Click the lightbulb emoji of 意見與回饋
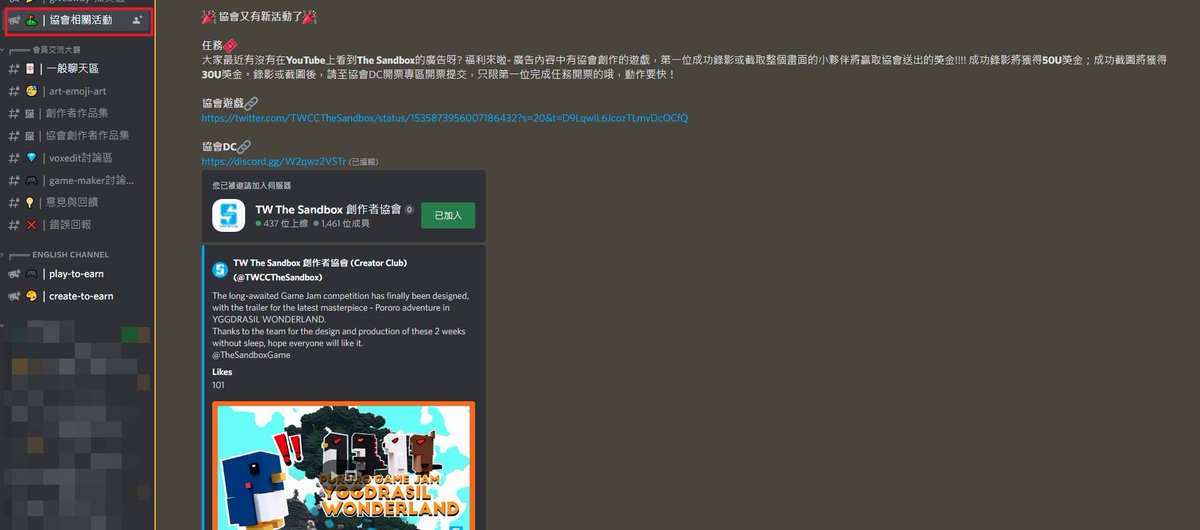The image size is (1200, 530). click(x=31, y=202)
